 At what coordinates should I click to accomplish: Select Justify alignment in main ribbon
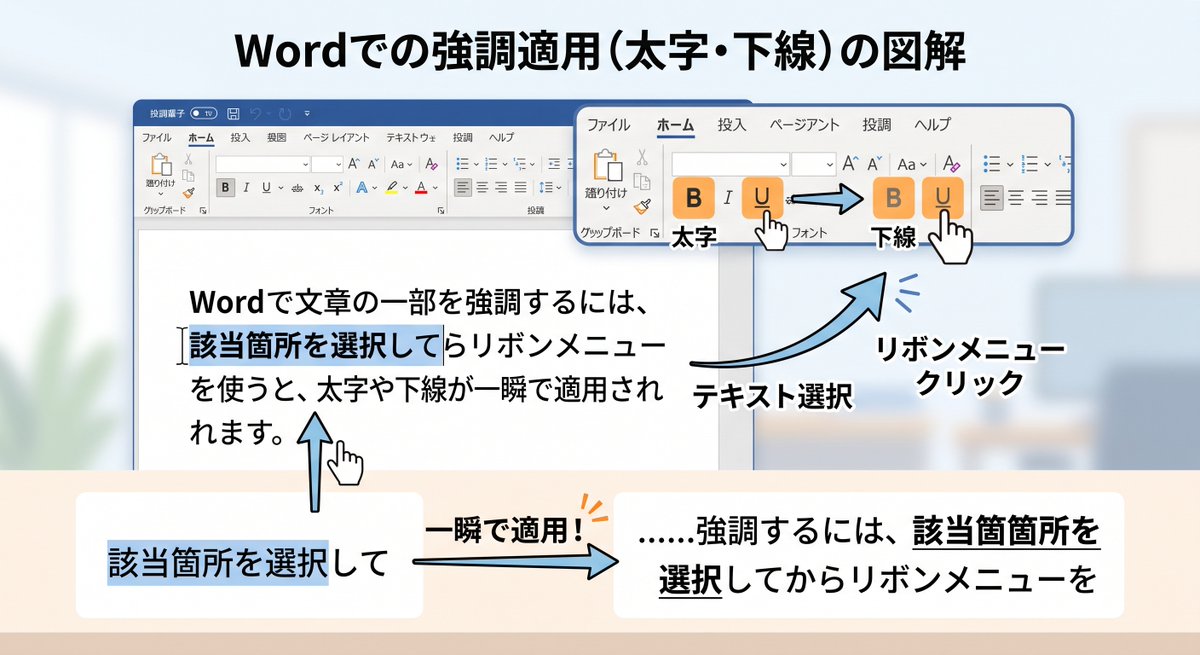tap(520, 187)
